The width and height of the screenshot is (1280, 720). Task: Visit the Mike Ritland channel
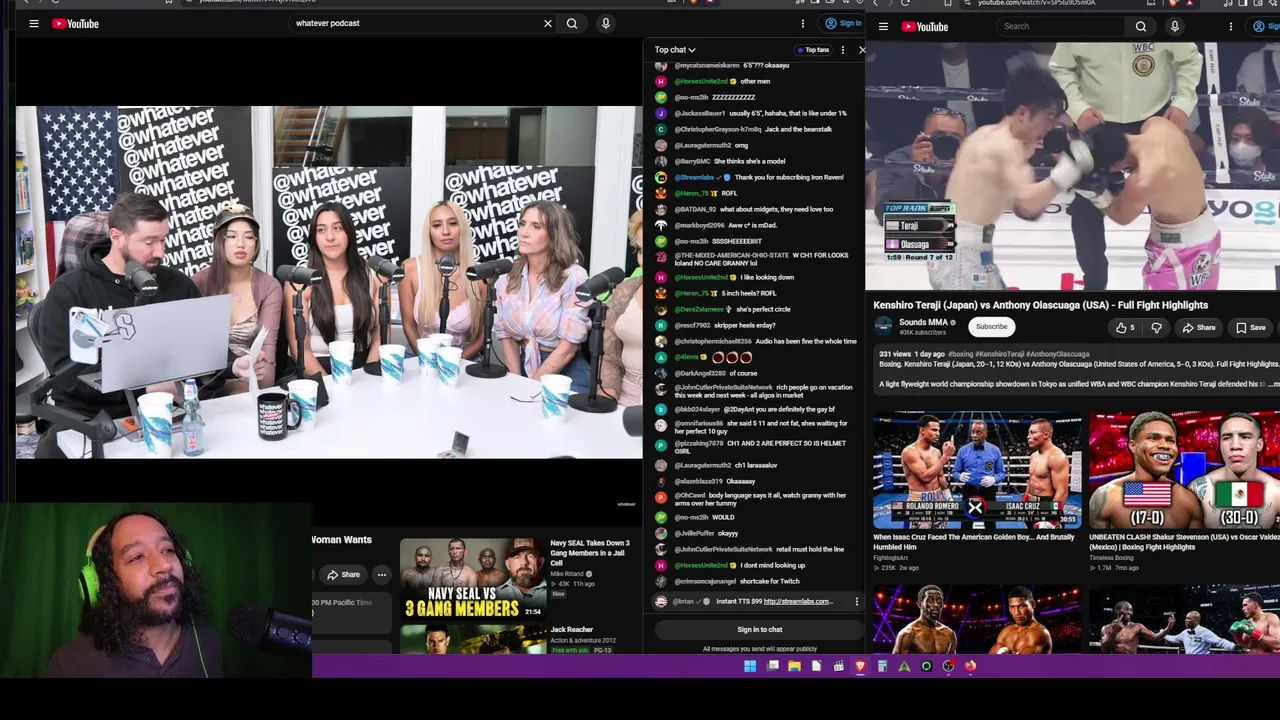[568, 574]
